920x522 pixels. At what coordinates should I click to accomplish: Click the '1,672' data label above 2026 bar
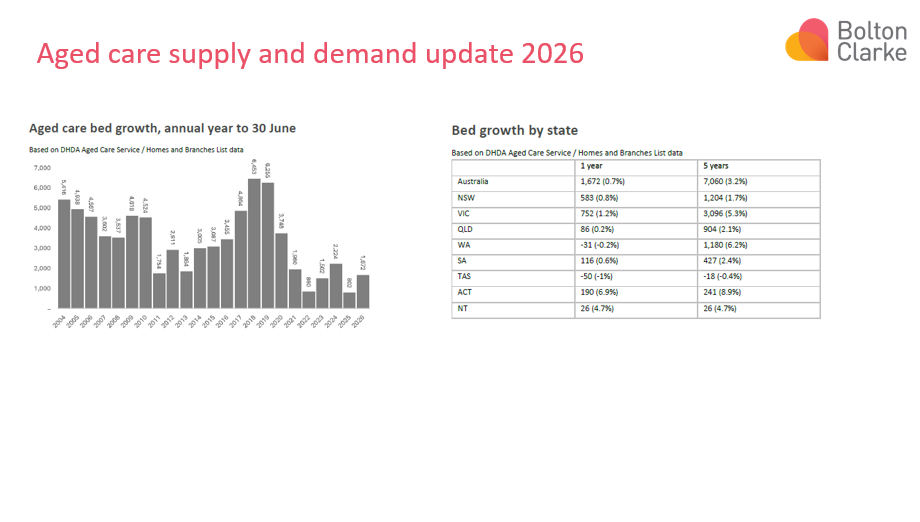click(x=363, y=263)
